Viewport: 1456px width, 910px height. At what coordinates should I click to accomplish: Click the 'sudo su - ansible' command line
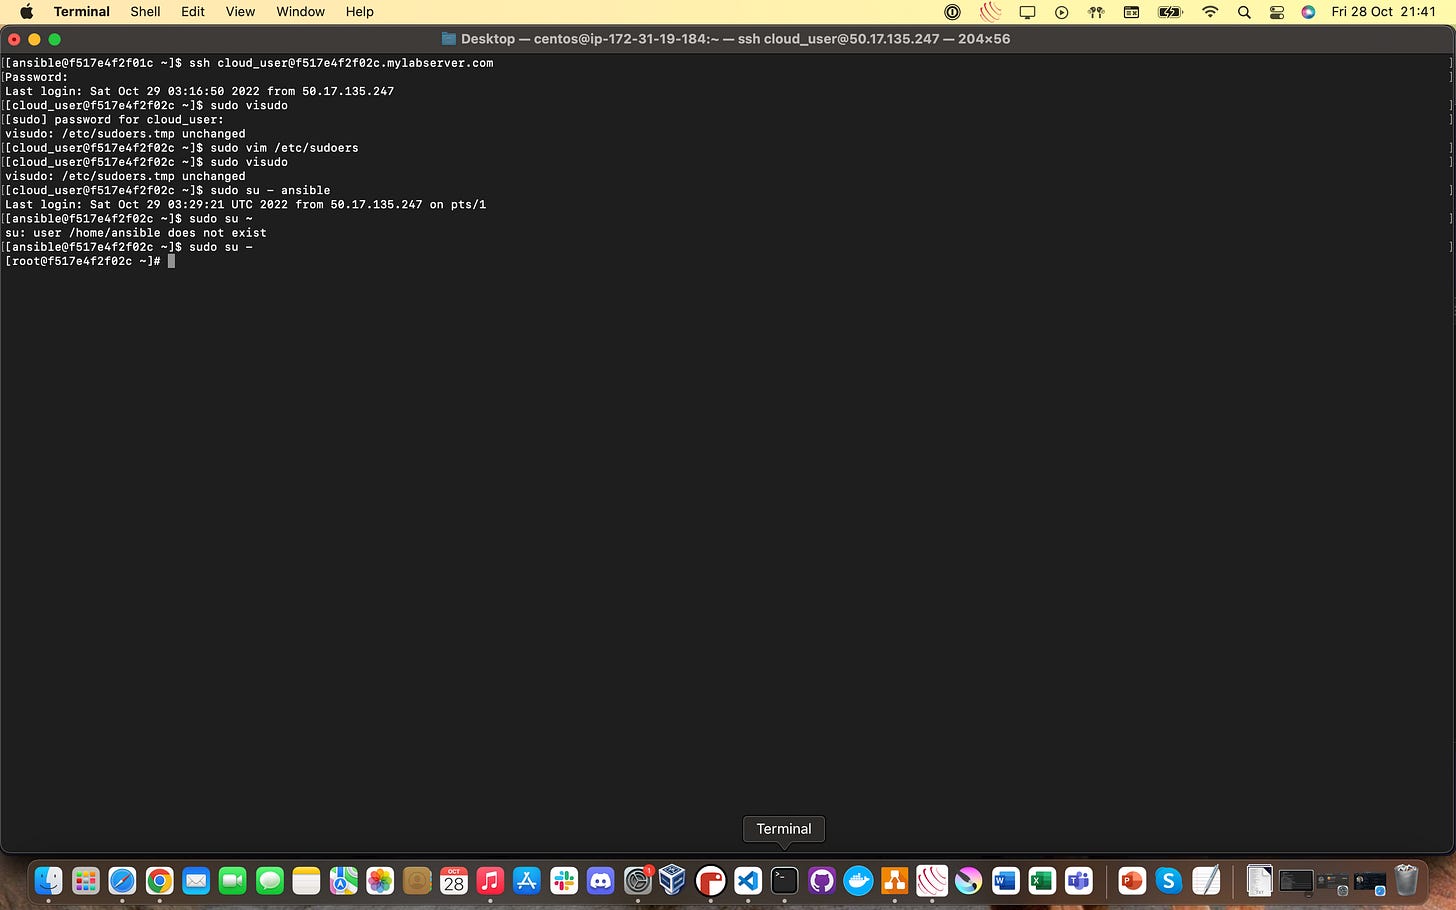167,190
